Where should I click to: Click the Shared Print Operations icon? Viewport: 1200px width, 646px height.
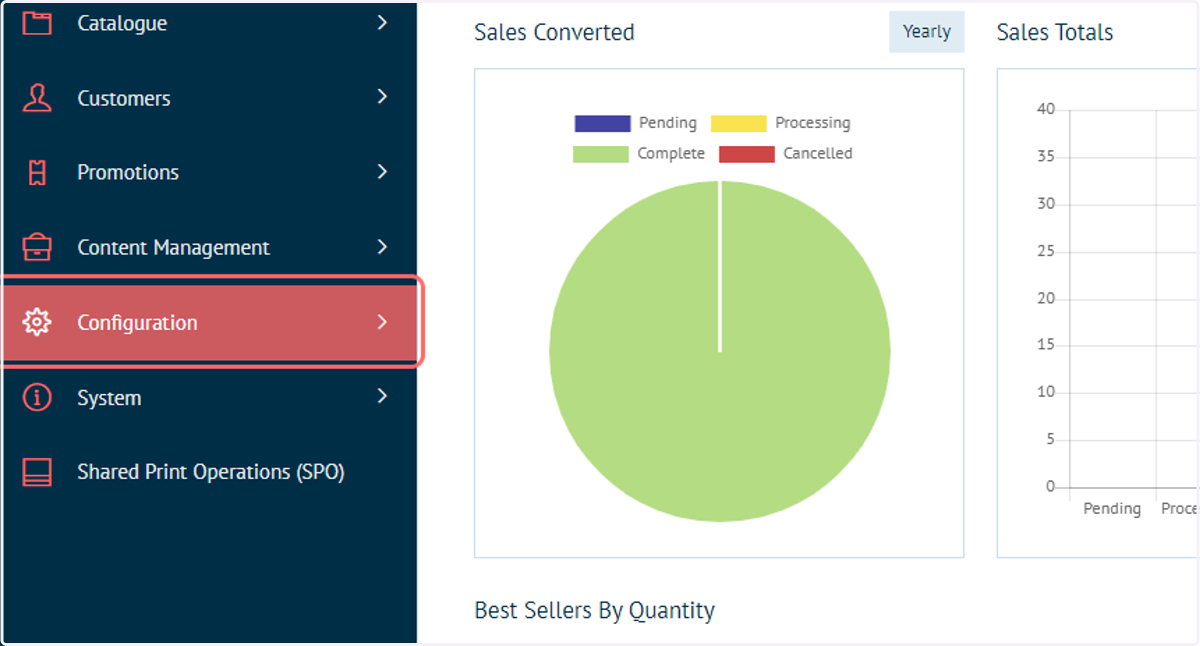pyautogui.click(x=37, y=472)
